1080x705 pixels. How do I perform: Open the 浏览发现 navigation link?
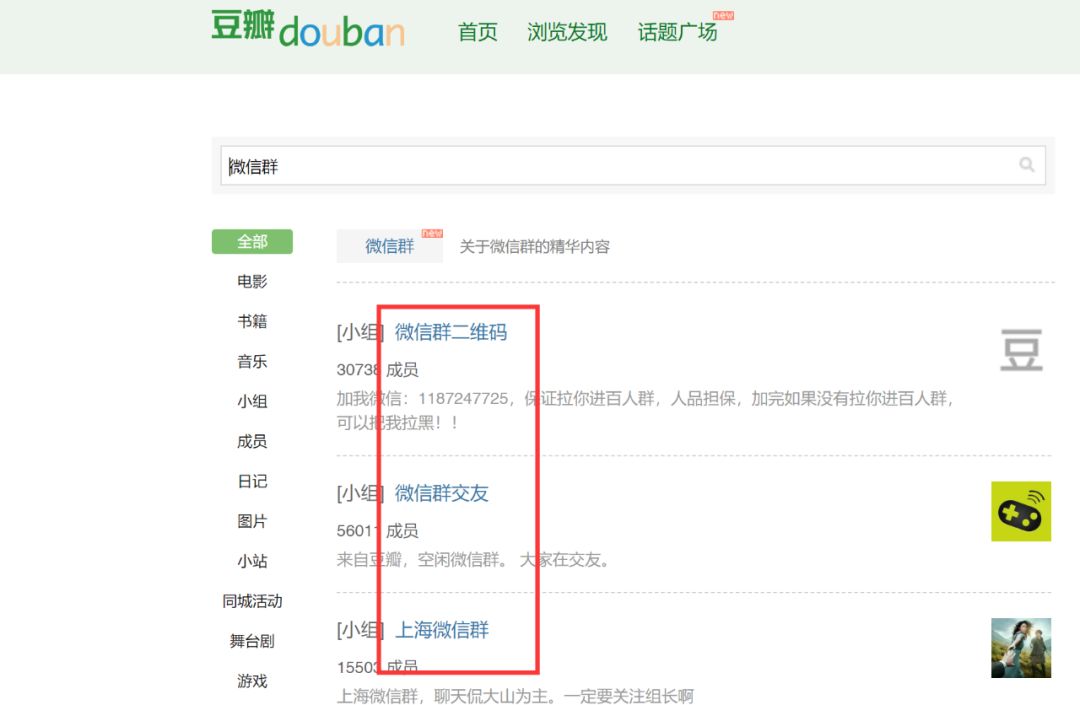tap(567, 32)
